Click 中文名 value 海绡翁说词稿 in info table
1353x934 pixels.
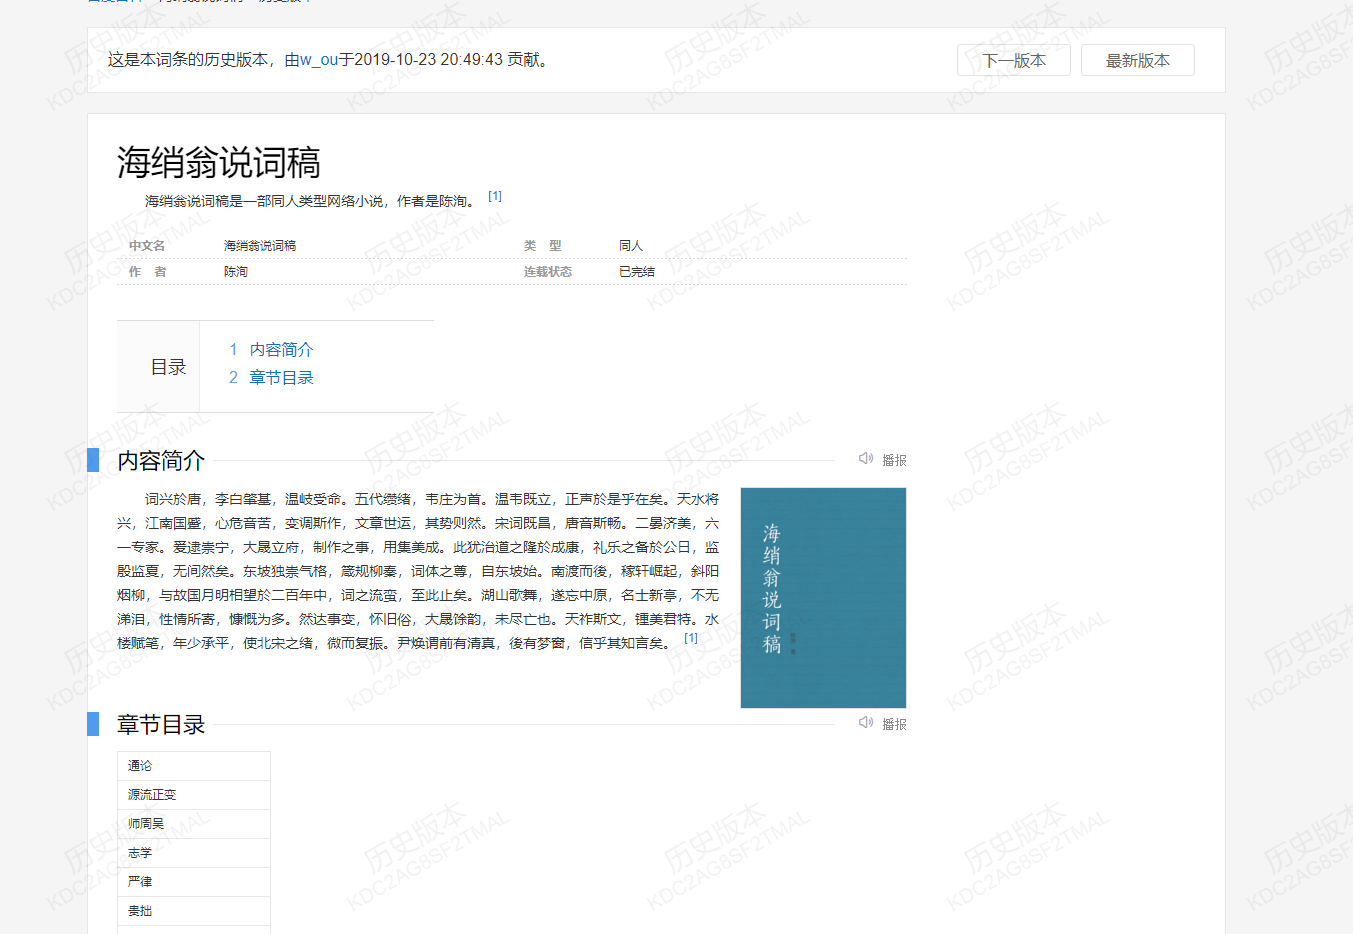click(x=260, y=246)
